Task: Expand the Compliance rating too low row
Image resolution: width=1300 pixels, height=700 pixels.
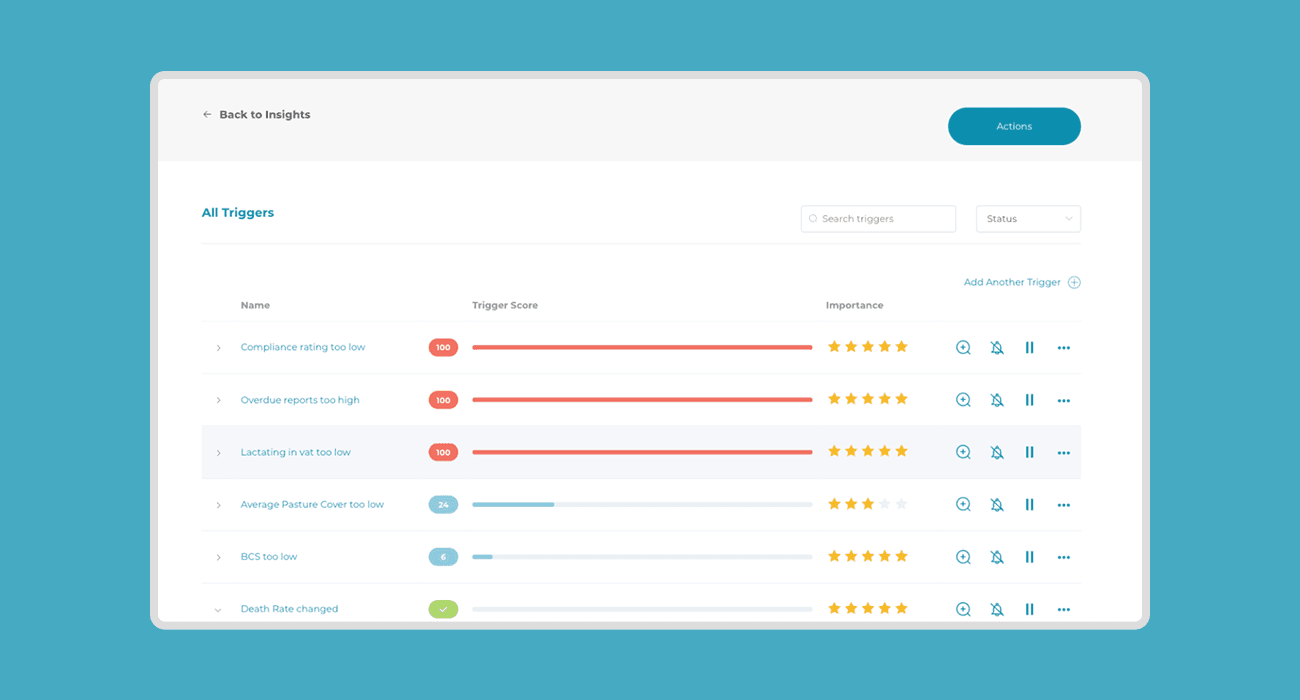Action: pos(218,347)
